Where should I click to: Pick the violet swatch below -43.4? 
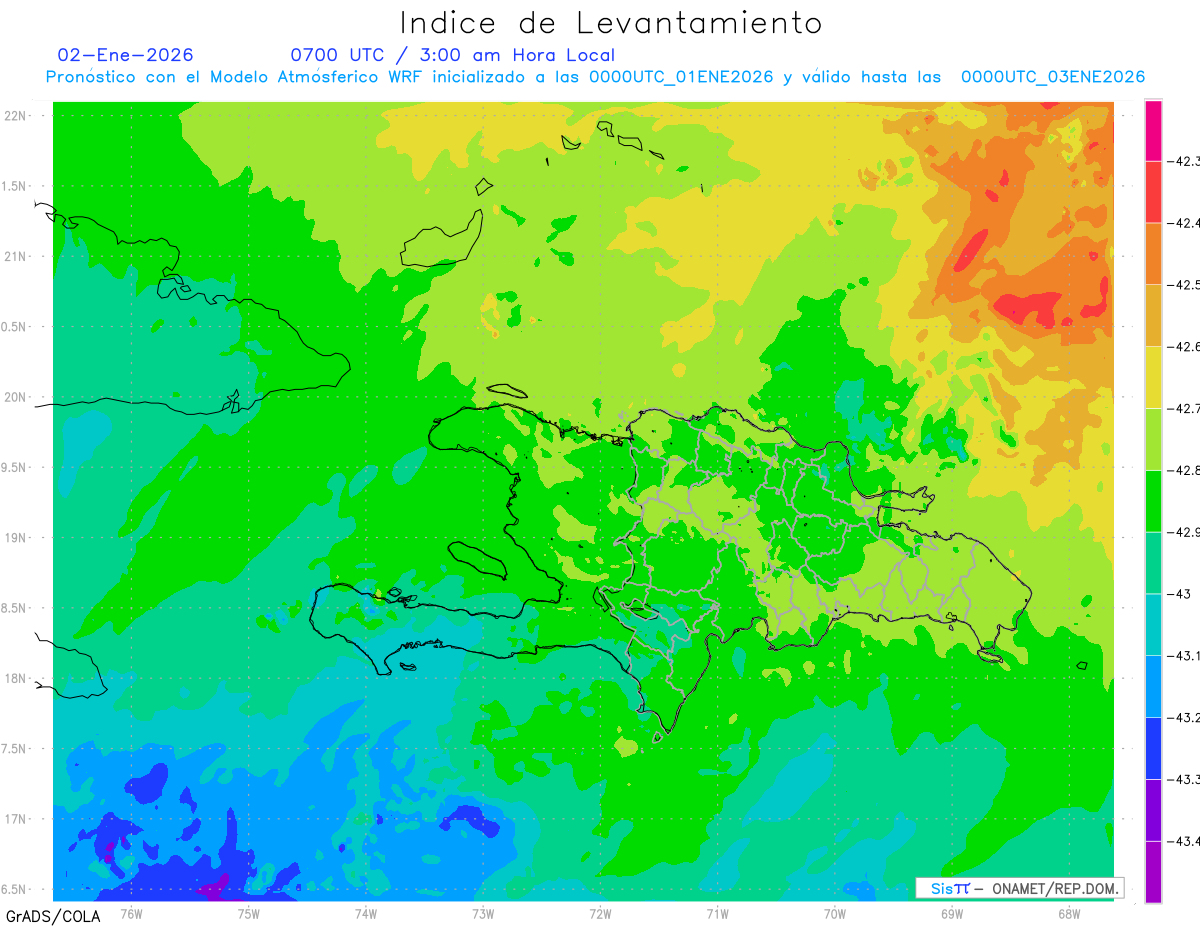tap(1153, 871)
